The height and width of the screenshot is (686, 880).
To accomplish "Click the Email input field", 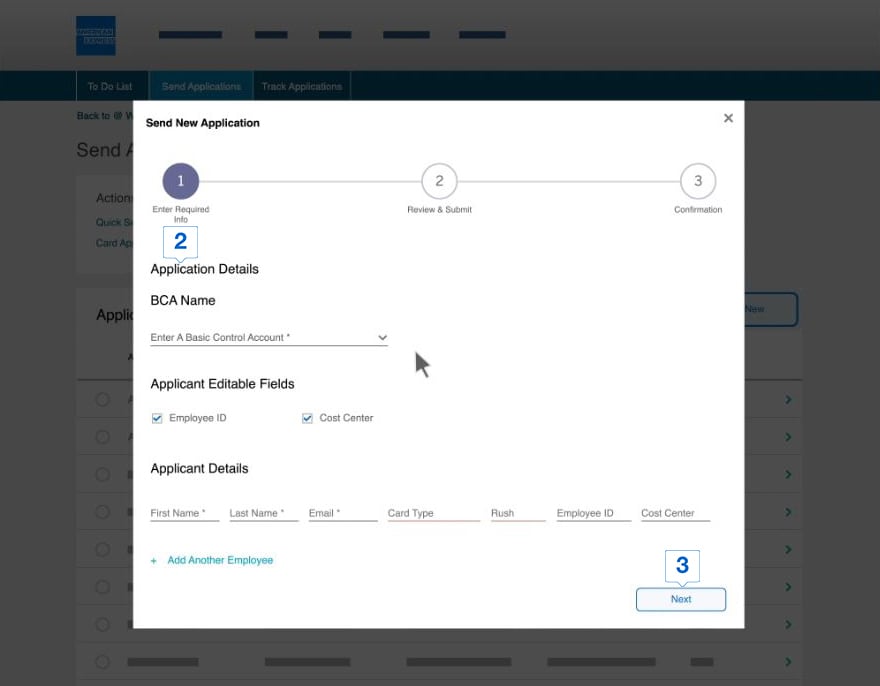I will [x=342, y=513].
